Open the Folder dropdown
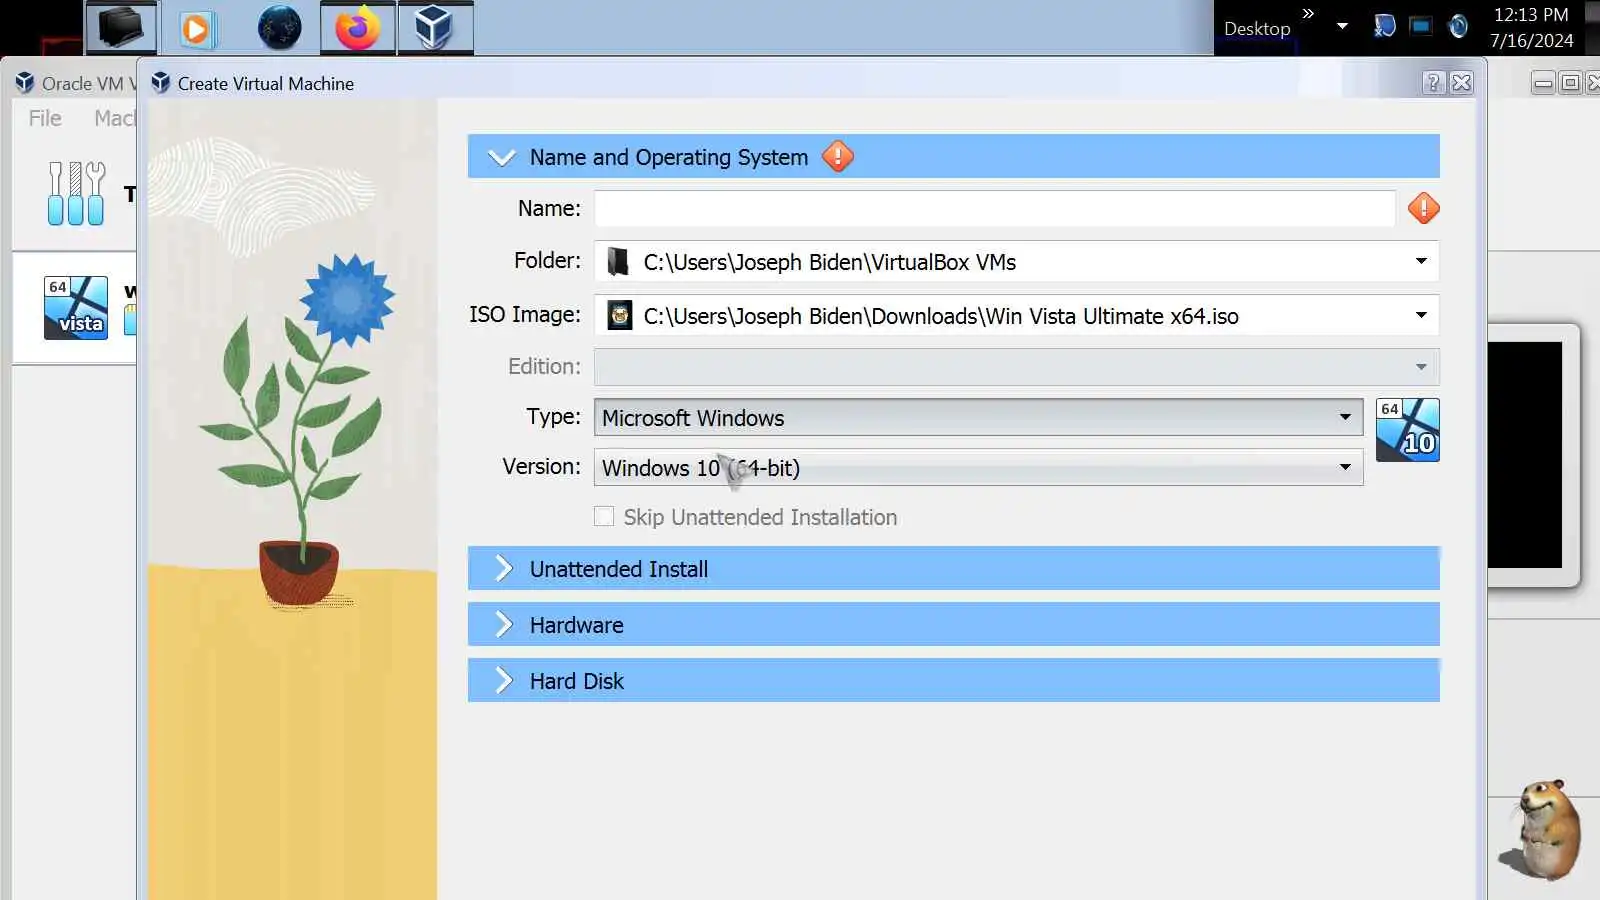 pyautogui.click(x=1421, y=261)
